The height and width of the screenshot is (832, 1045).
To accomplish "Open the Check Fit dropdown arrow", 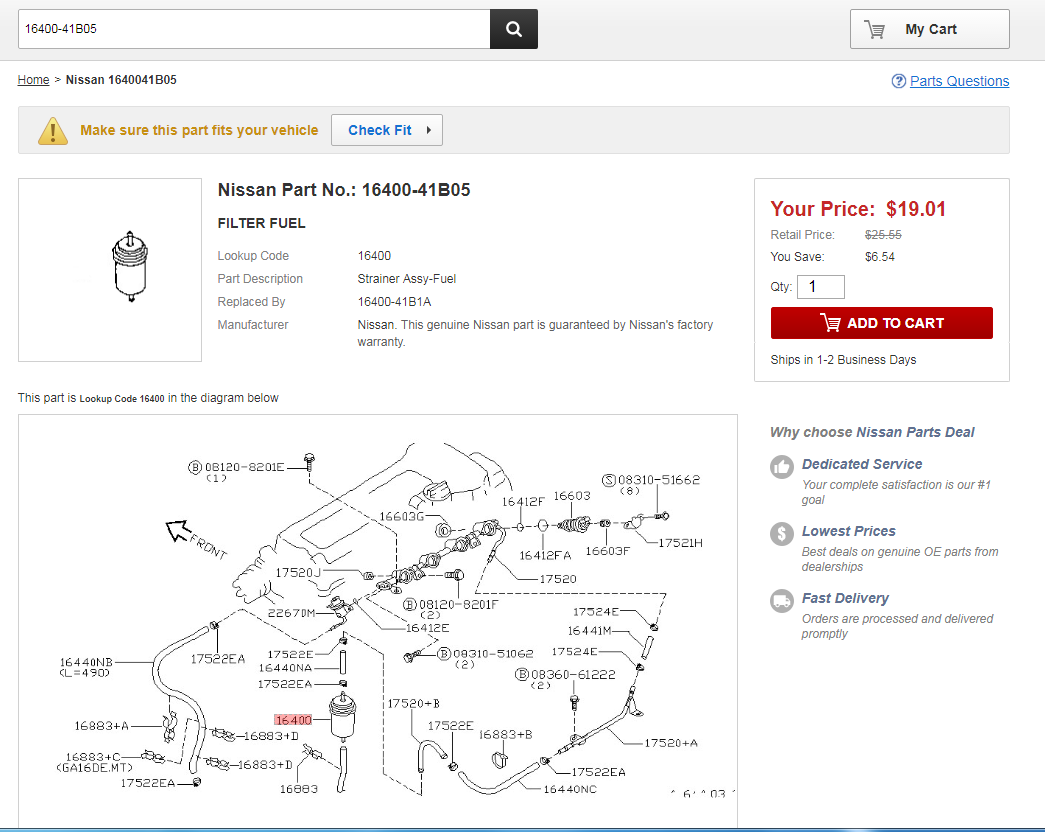I will click(429, 130).
